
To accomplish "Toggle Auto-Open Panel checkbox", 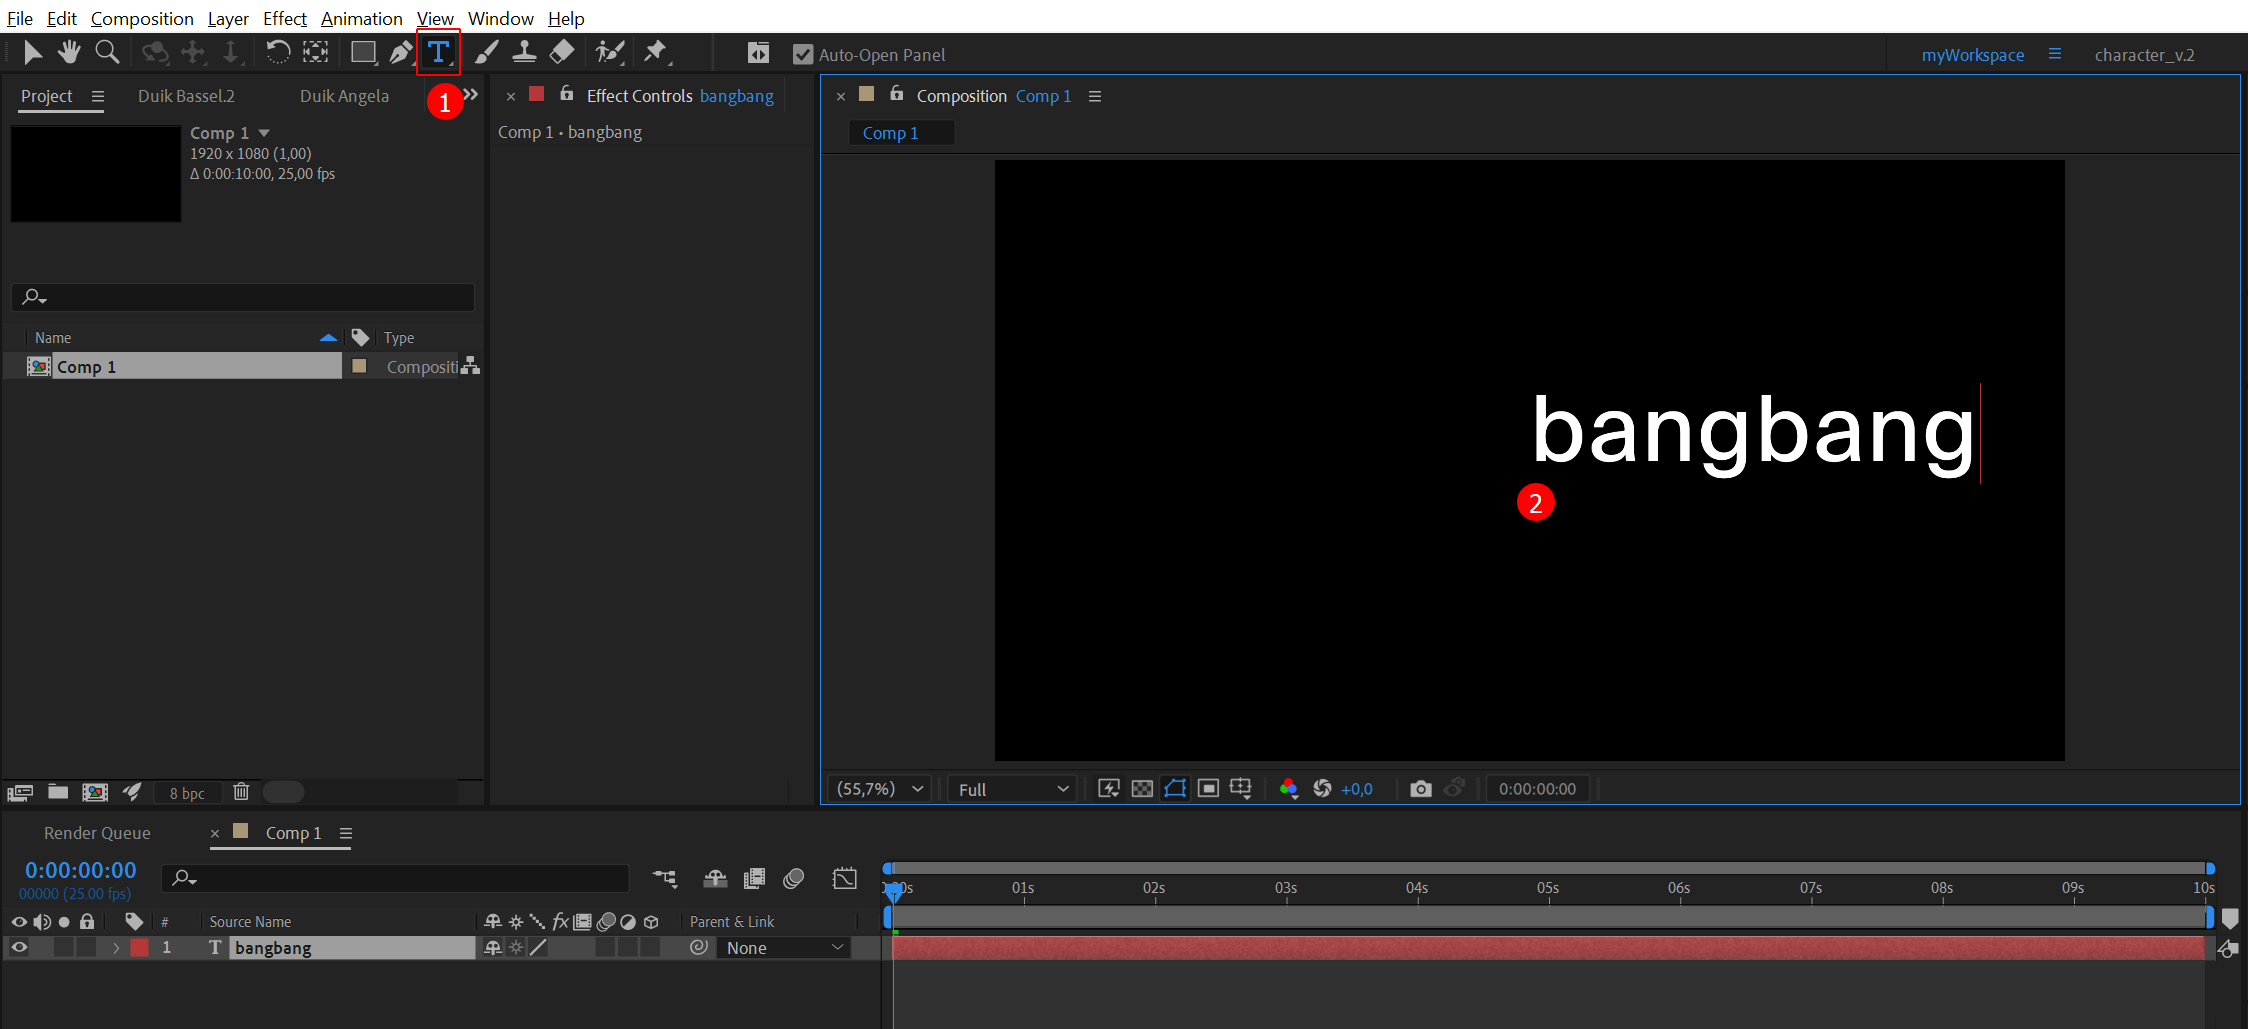I will (803, 55).
